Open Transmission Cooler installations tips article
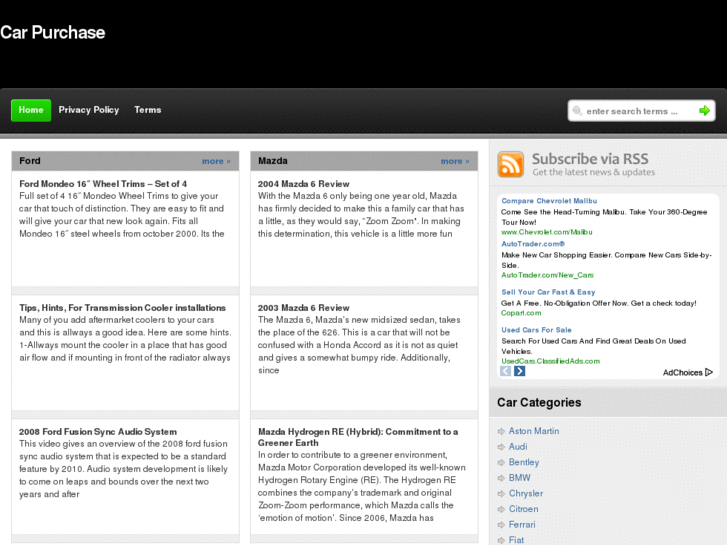 click(x=122, y=308)
